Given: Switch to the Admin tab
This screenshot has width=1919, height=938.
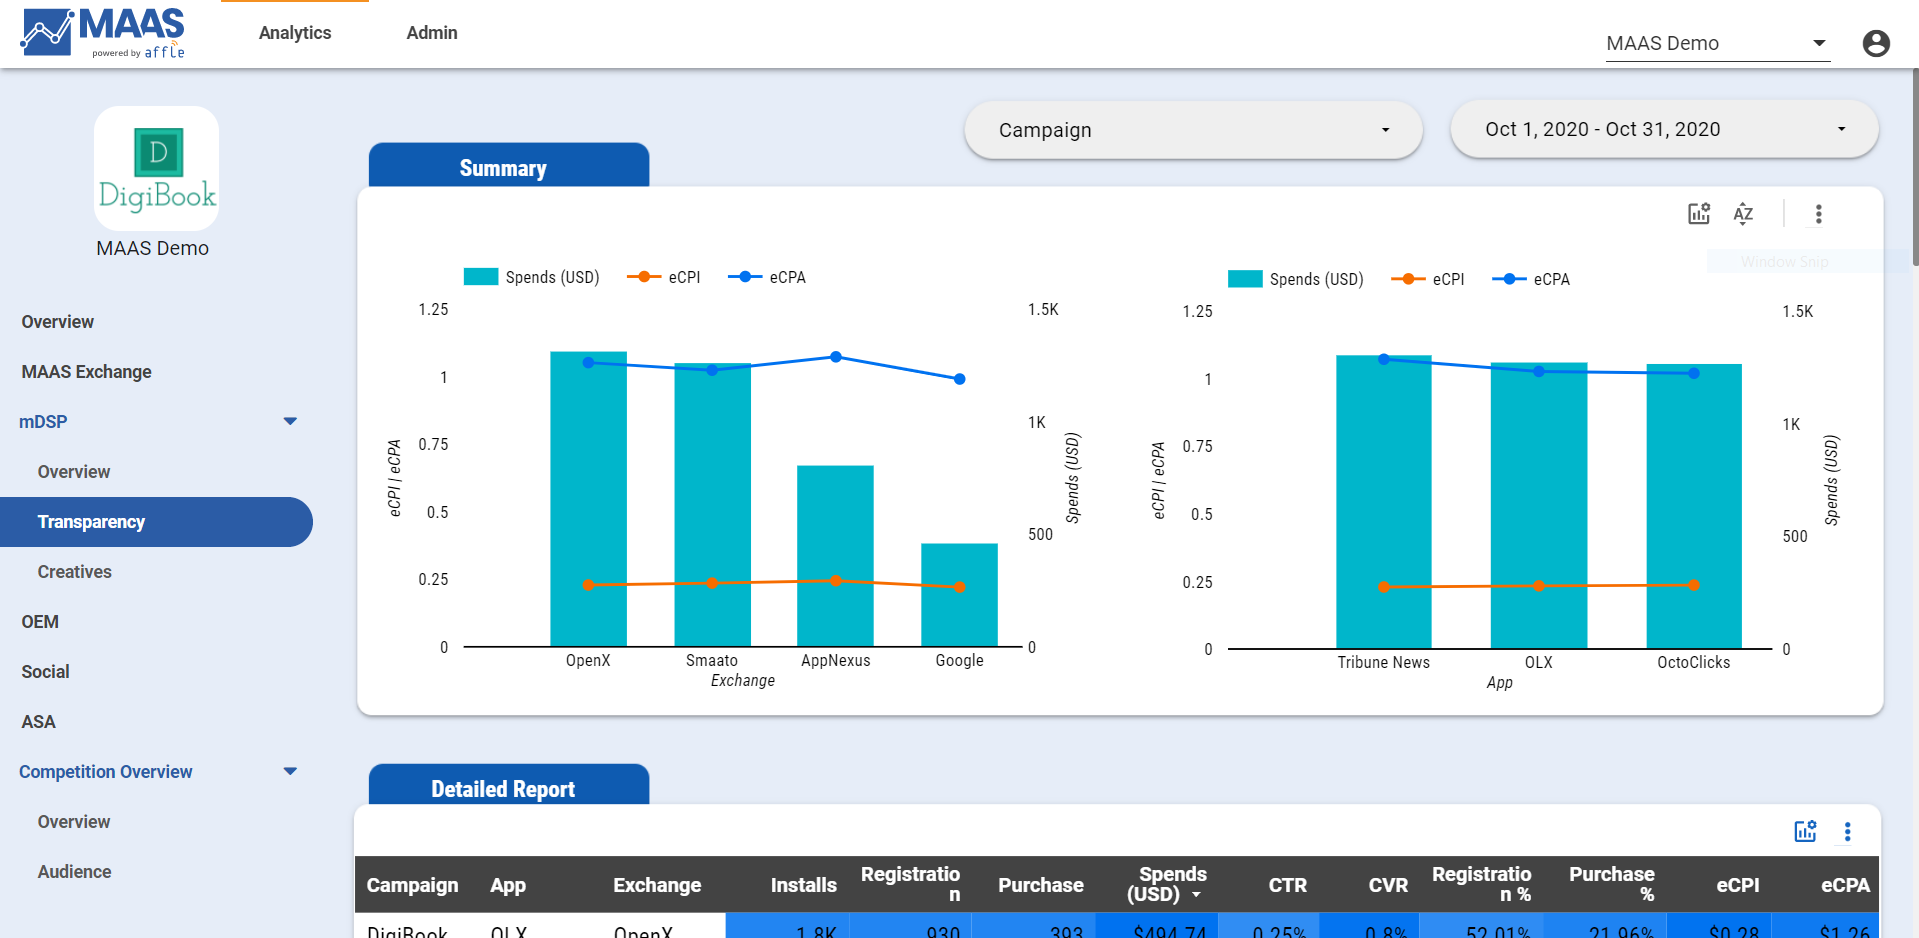Looking at the screenshot, I should pyautogui.click(x=431, y=32).
